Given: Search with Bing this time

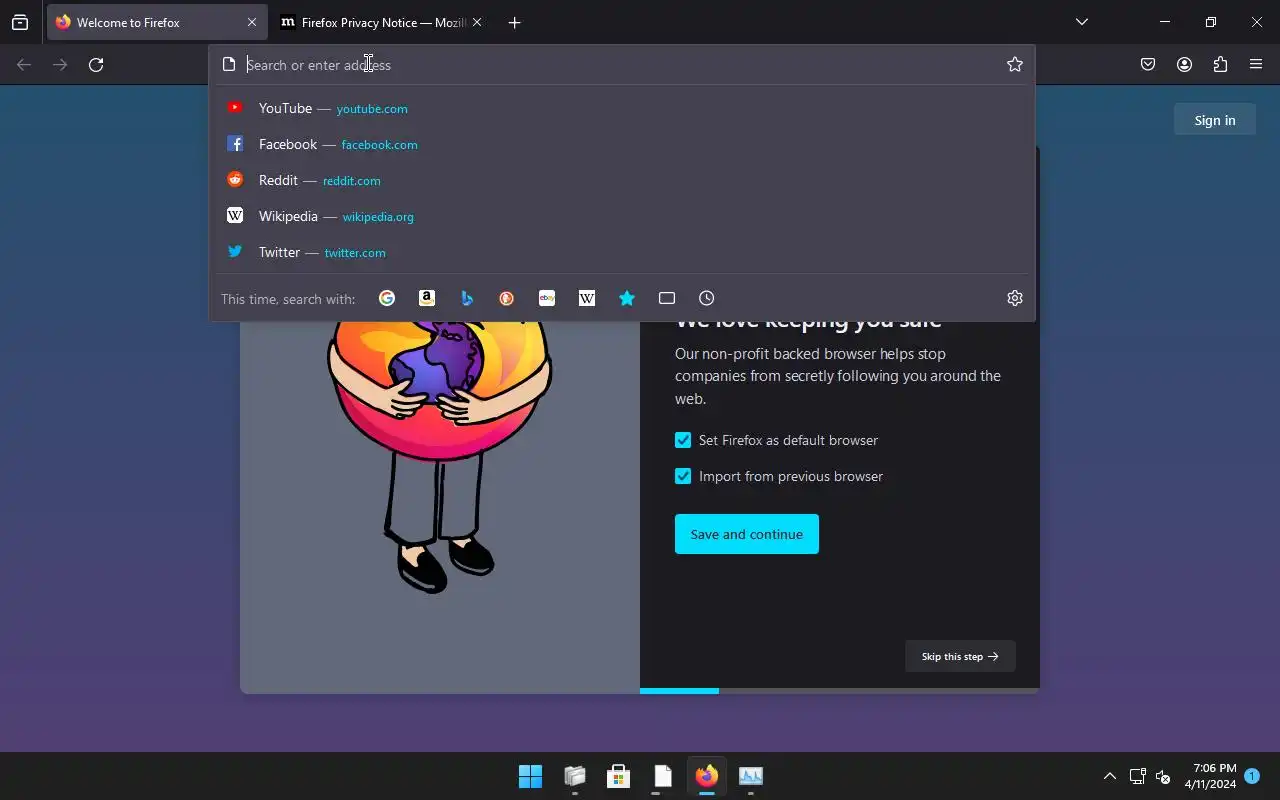Looking at the screenshot, I should (x=467, y=298).
